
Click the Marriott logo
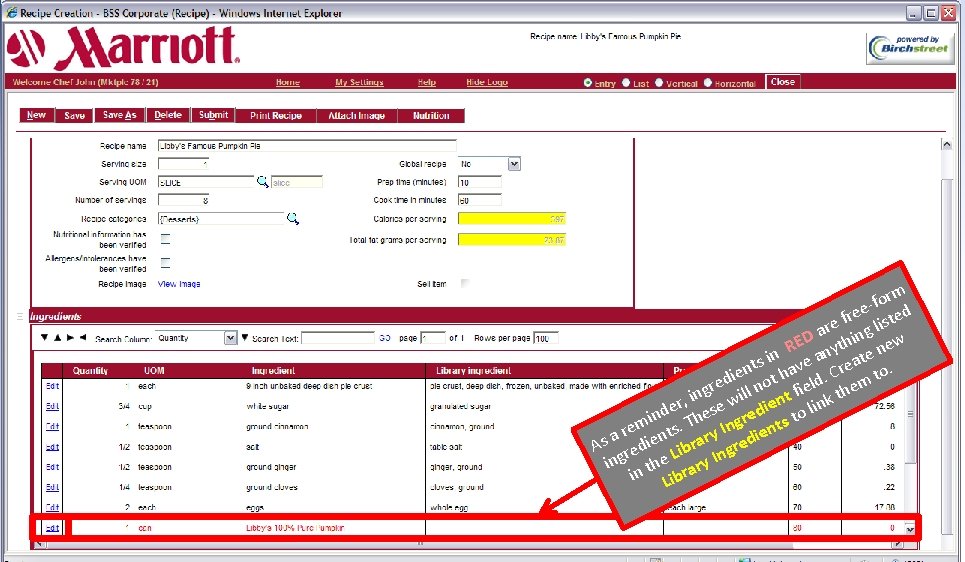point(124,47)
